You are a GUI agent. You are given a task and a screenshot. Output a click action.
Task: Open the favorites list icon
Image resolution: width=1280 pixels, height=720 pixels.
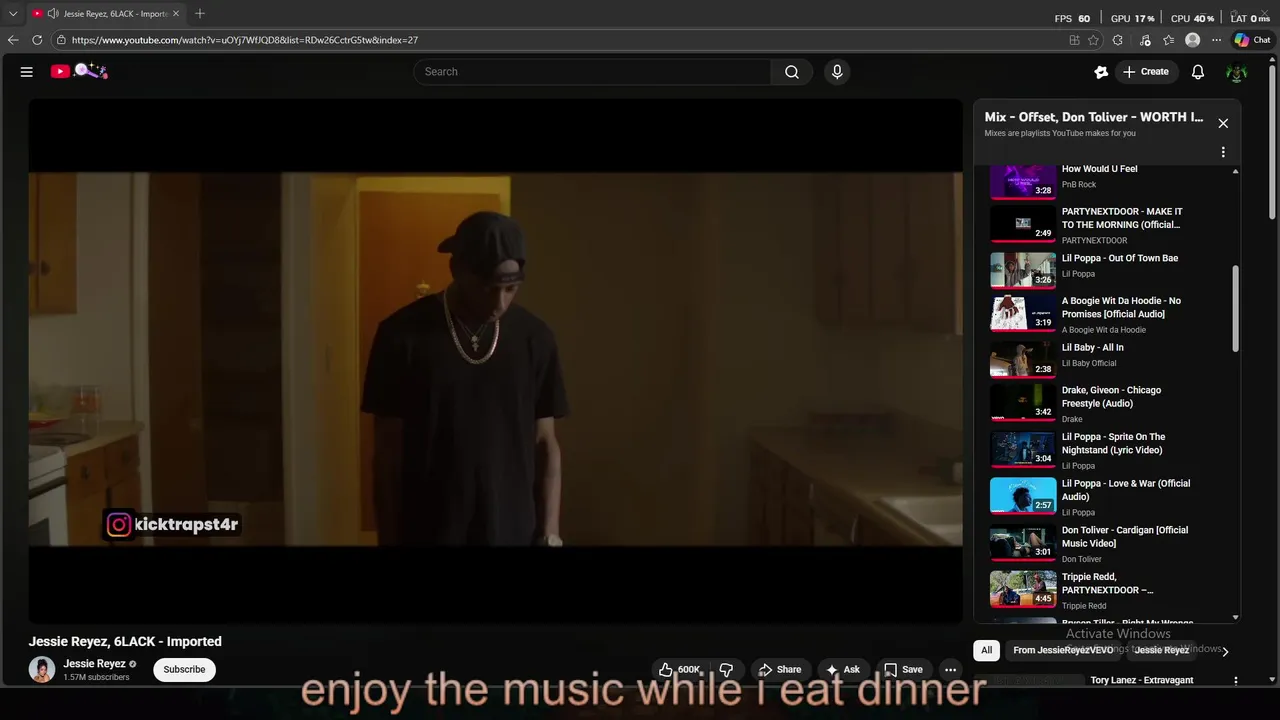1167,40
